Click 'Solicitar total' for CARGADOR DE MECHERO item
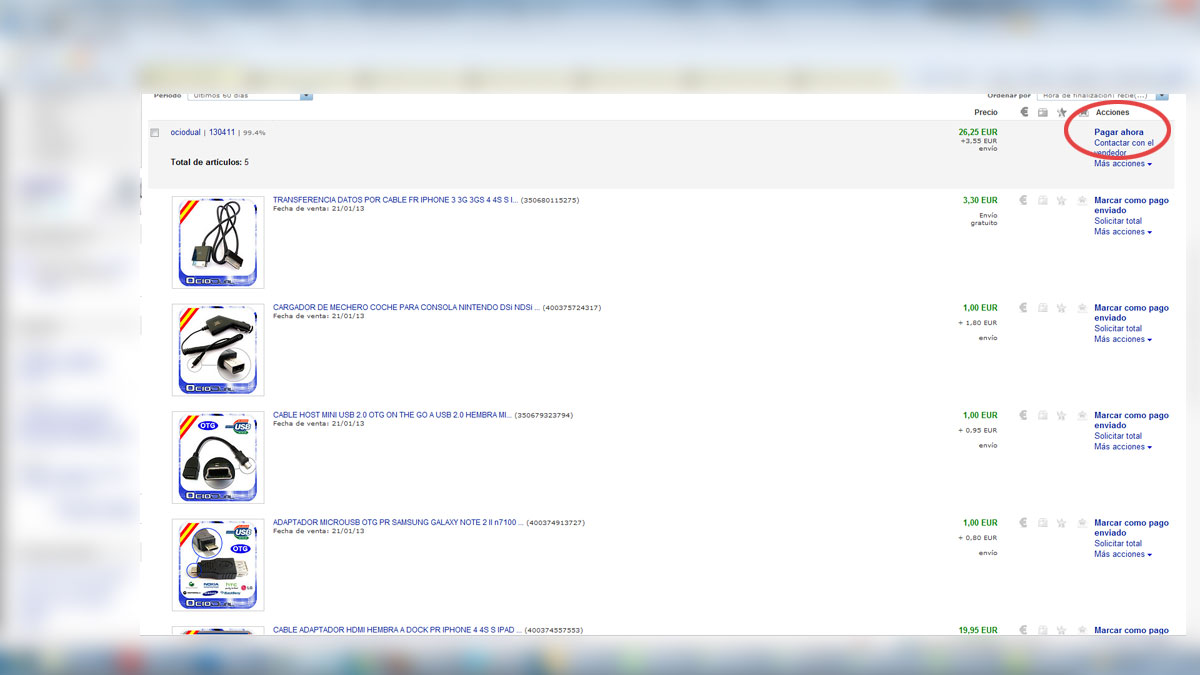 coord(1118,329)
